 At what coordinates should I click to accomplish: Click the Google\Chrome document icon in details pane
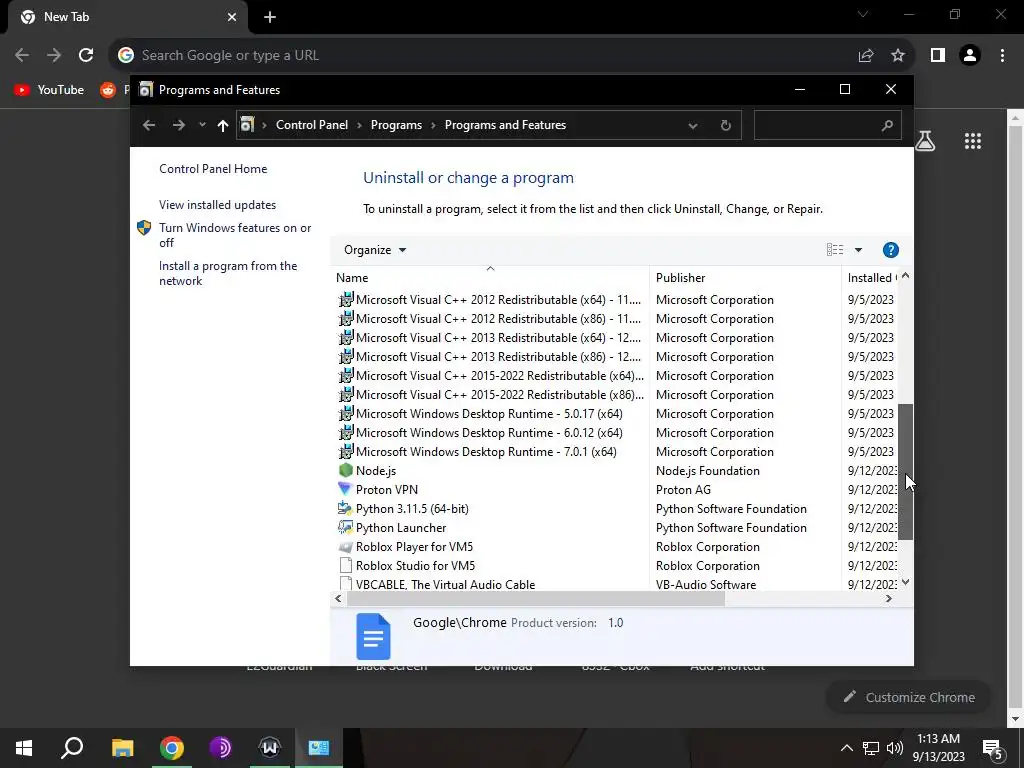coord(373,636)
